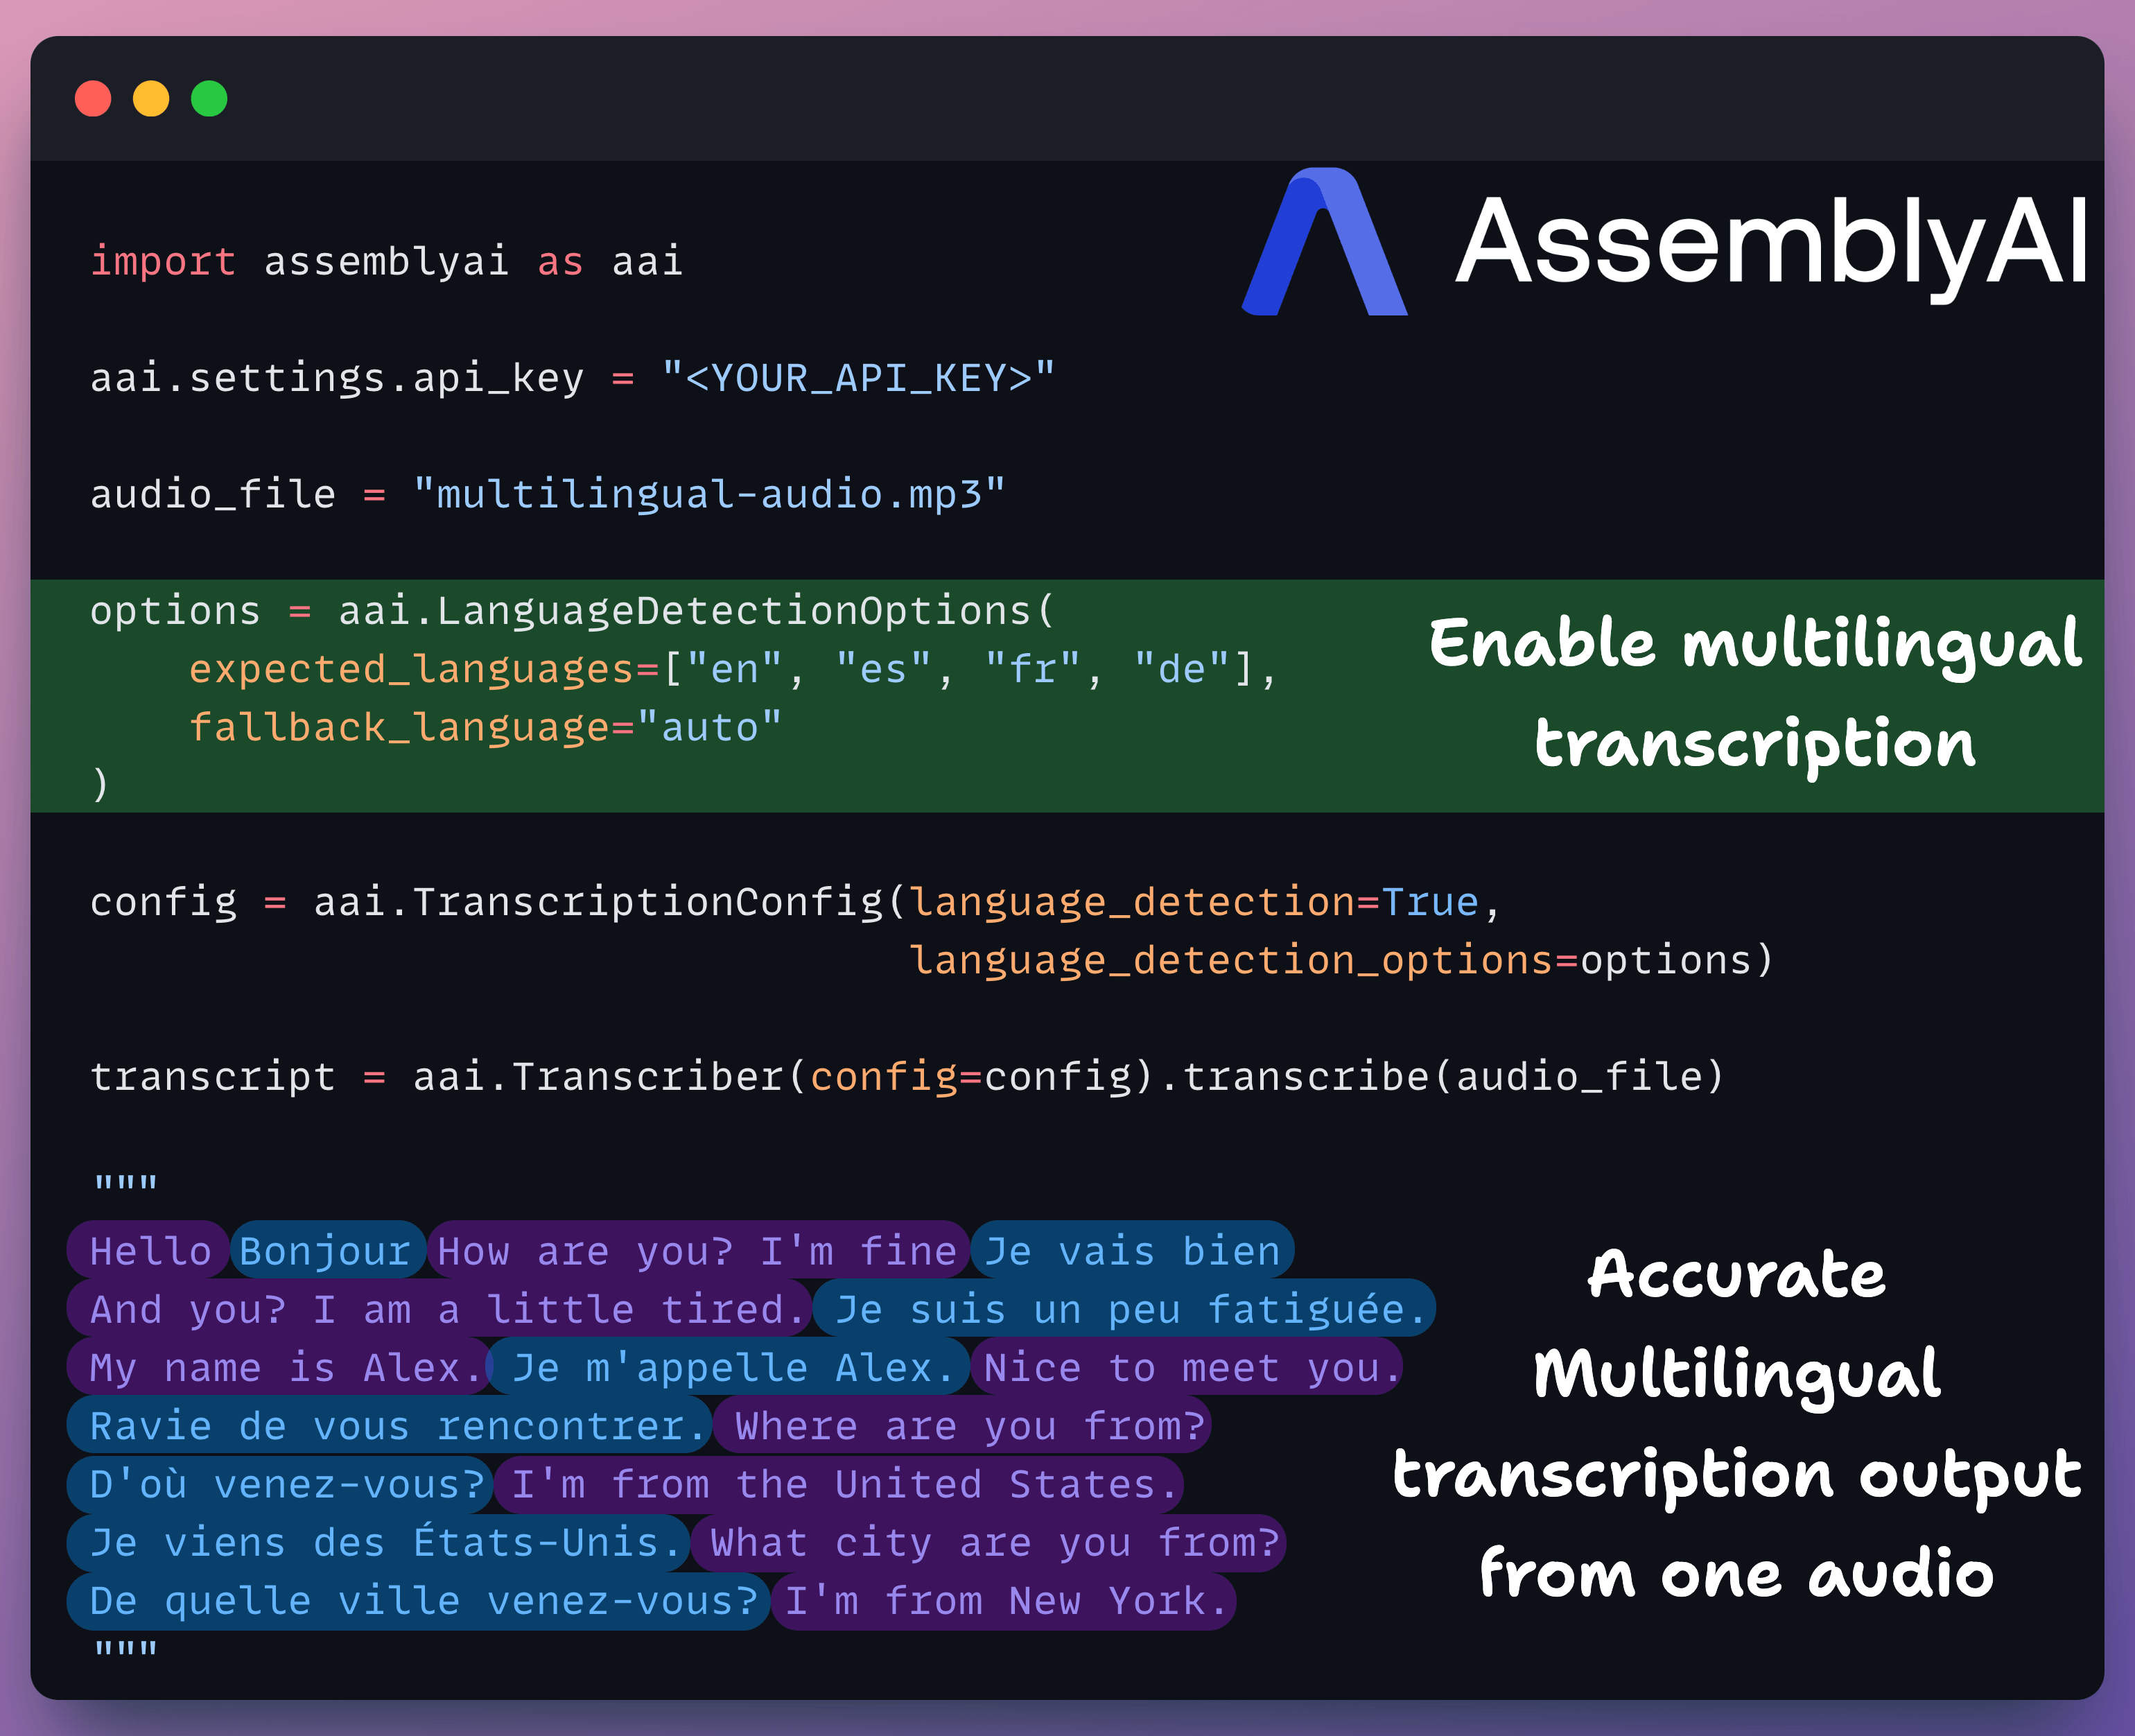Click "Je suis un peu fatiguée." pill
Screen dimensions: 2135x1736
point(1124,1309)
